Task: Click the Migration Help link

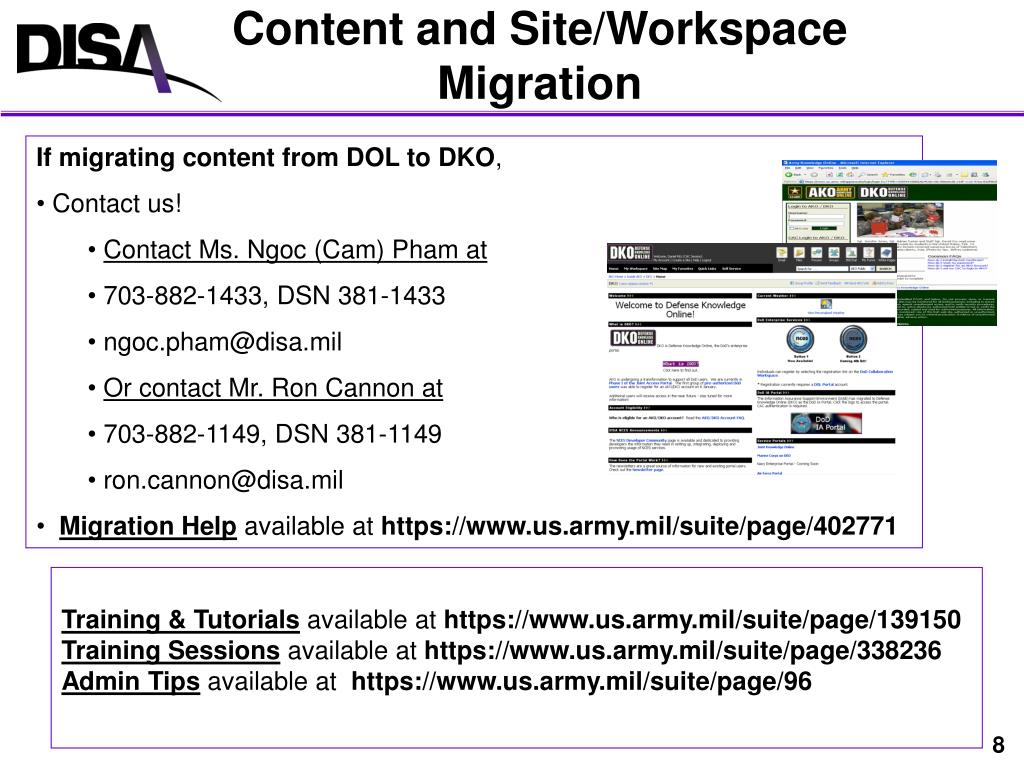Action: coord(148,526)
